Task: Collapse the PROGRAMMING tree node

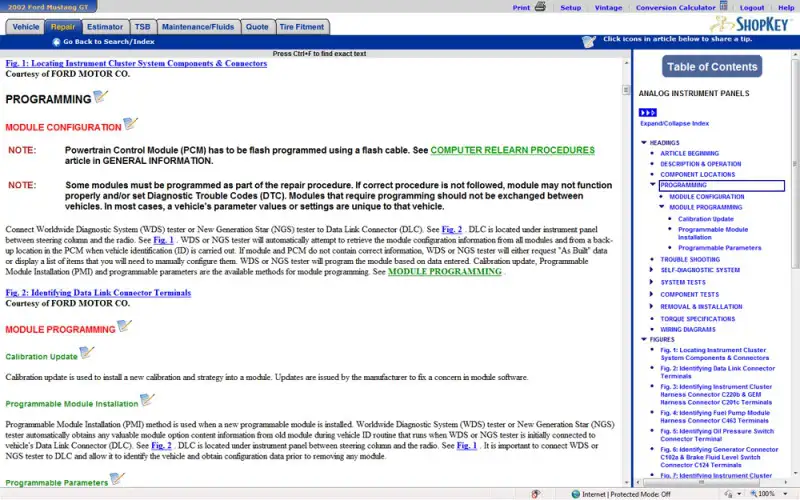Action: (653, 184)
